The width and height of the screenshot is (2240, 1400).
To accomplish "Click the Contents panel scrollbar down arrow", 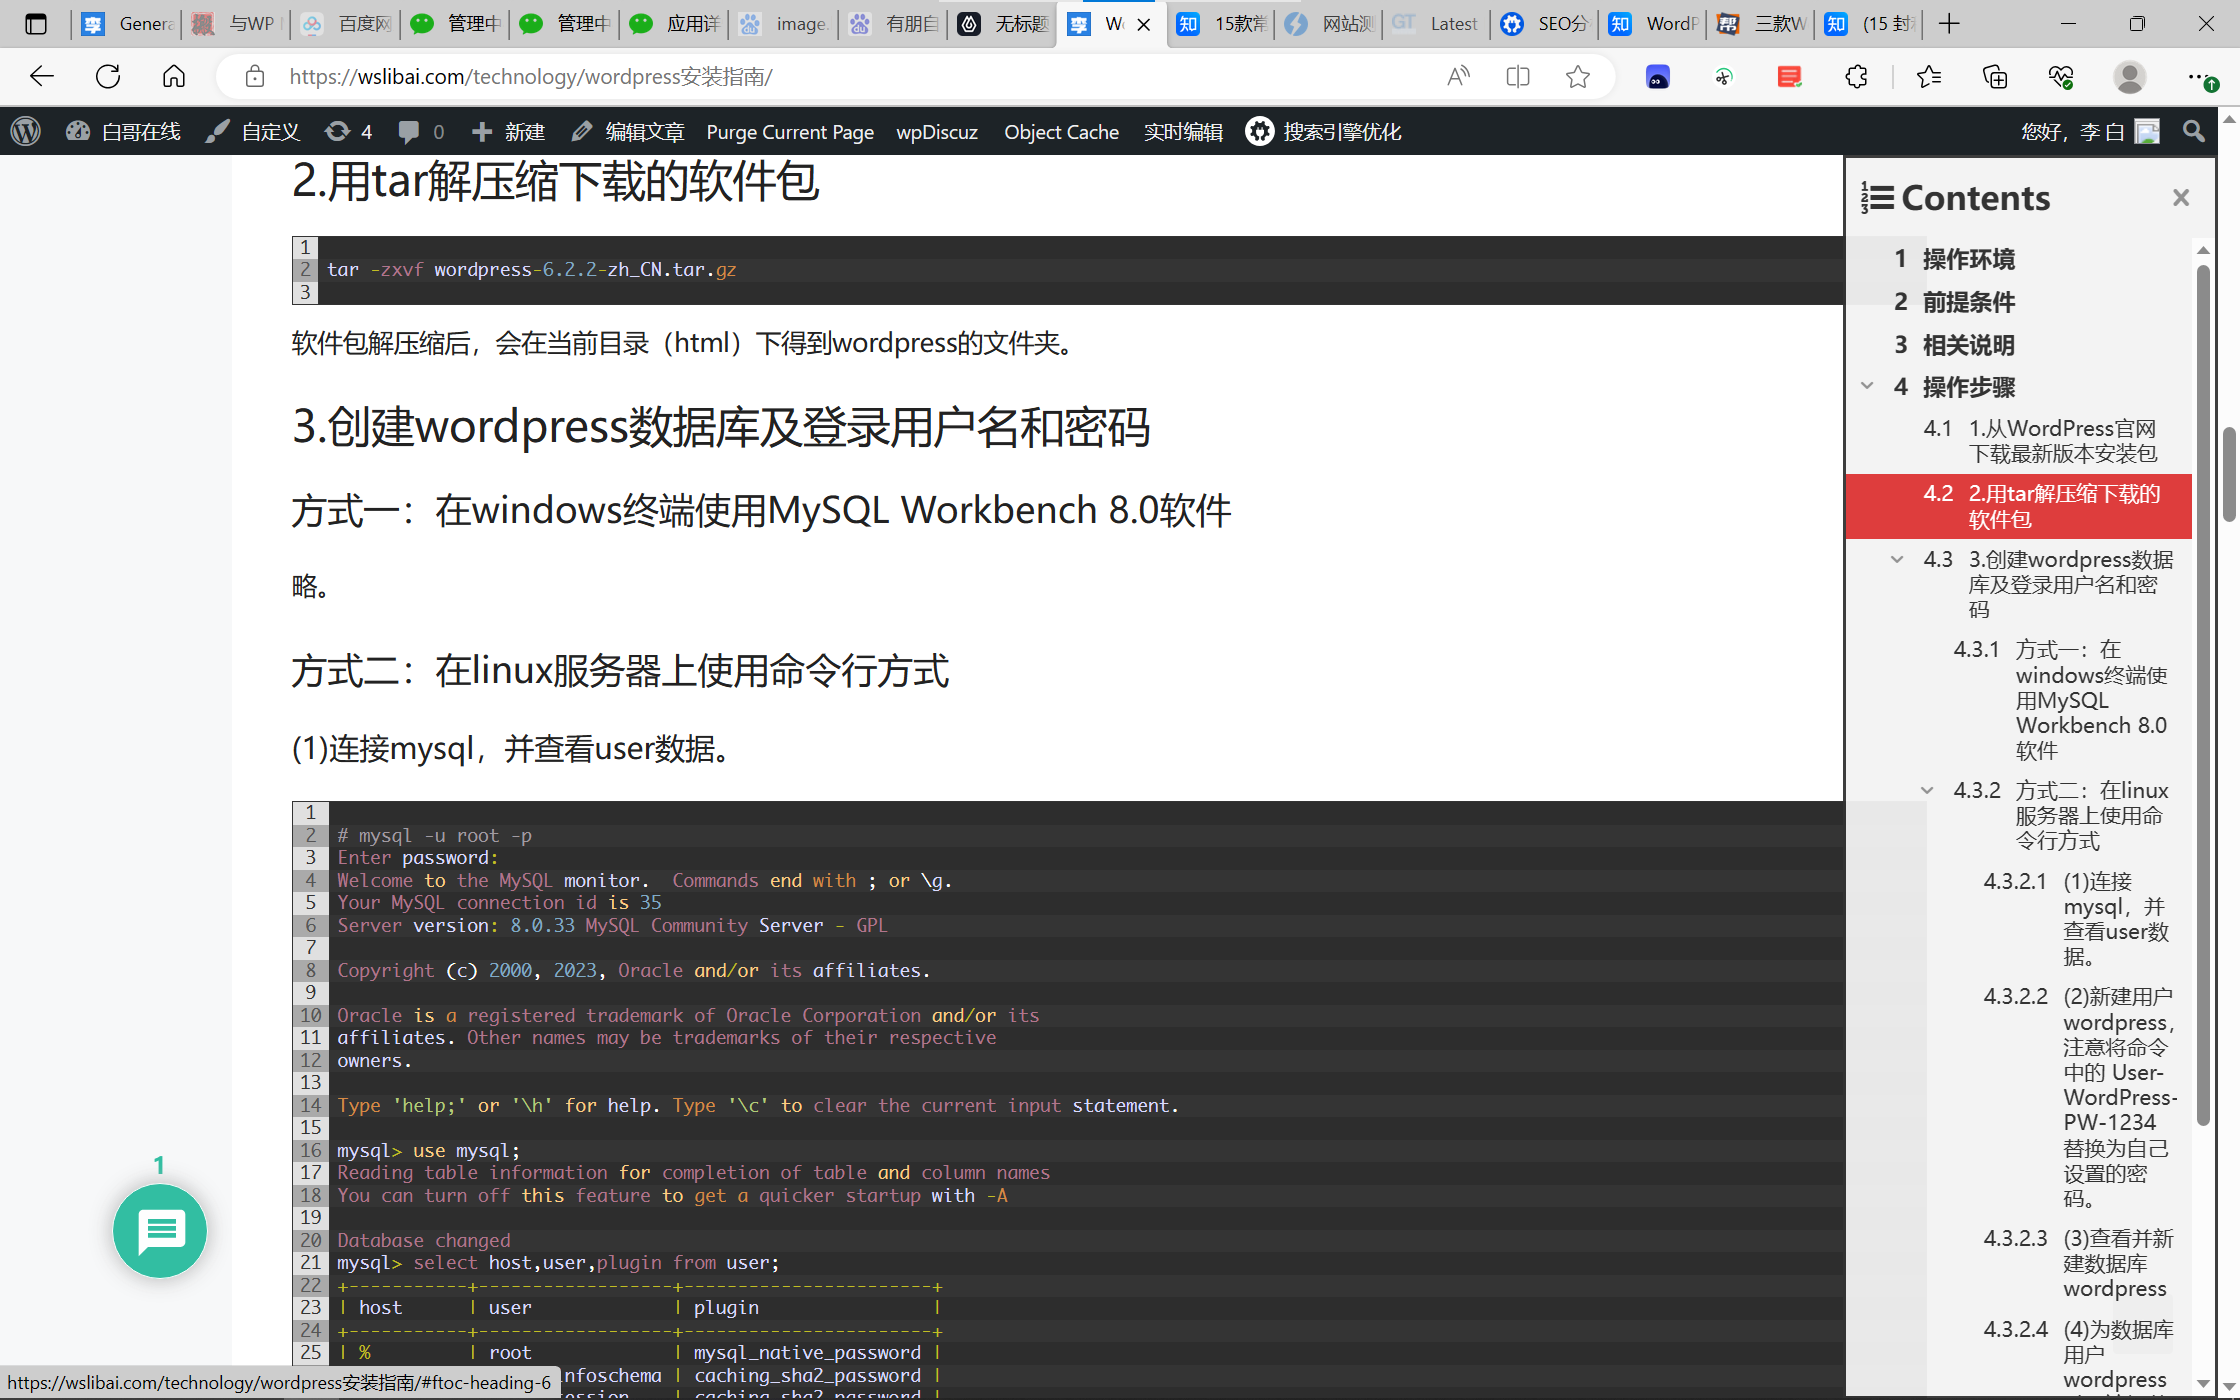I will 2203,1384.
